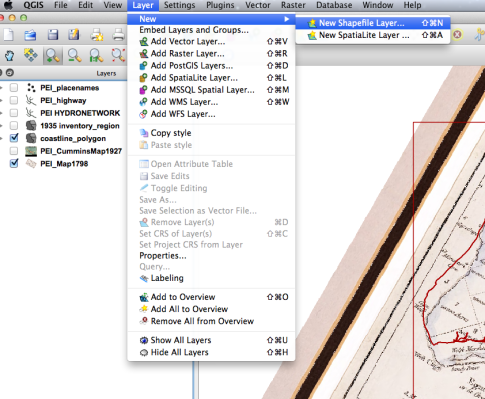Click the New Project blank page icon
The width and height of the screenshot is (485, 399).
click(8, 34)
